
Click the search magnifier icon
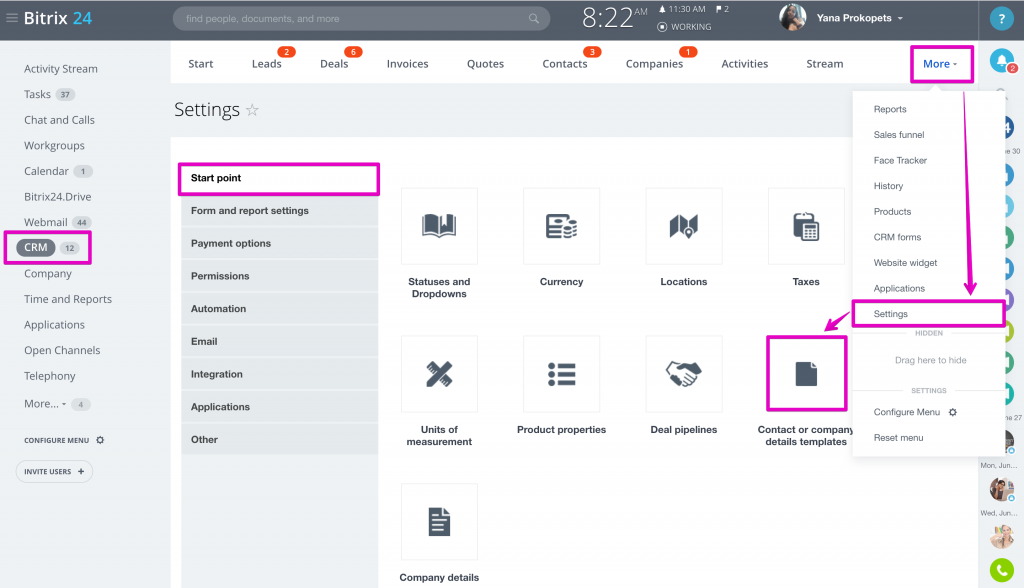point(534,18)
